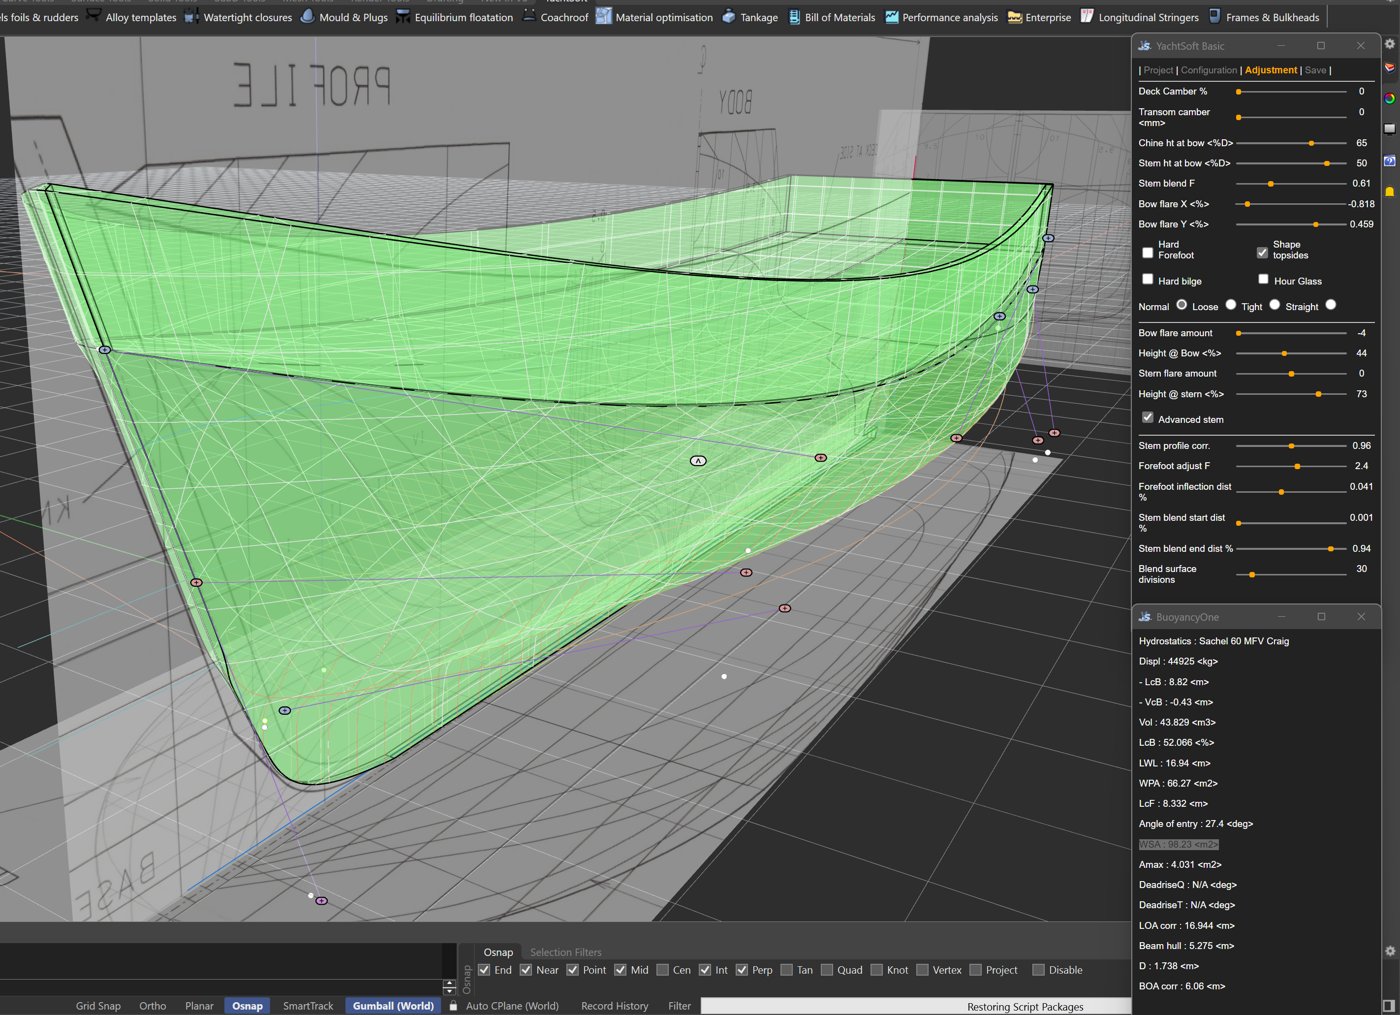Click the gear icon at bottom right dock
1400x1015 pixels.
pos(1389,951)
